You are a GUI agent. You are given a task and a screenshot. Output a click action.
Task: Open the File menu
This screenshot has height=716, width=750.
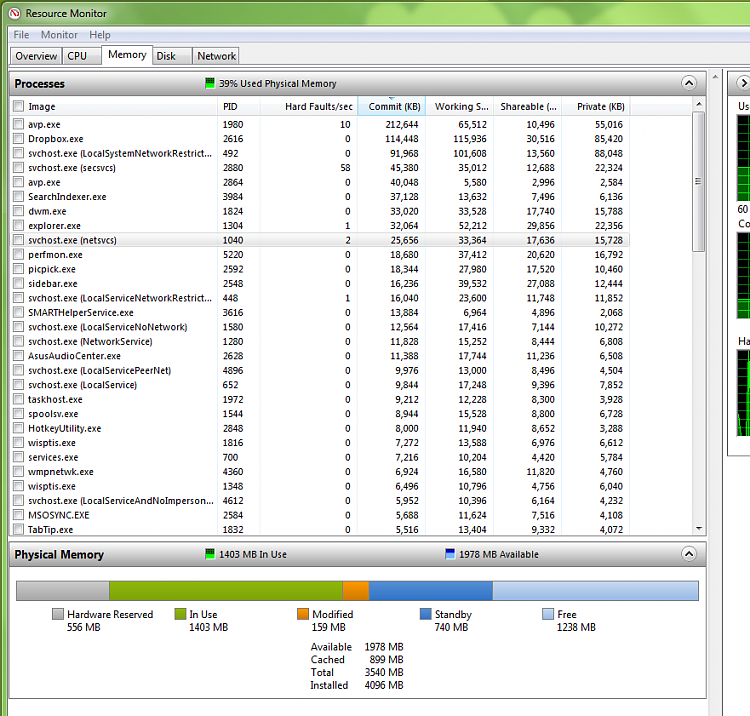(21, 34)
